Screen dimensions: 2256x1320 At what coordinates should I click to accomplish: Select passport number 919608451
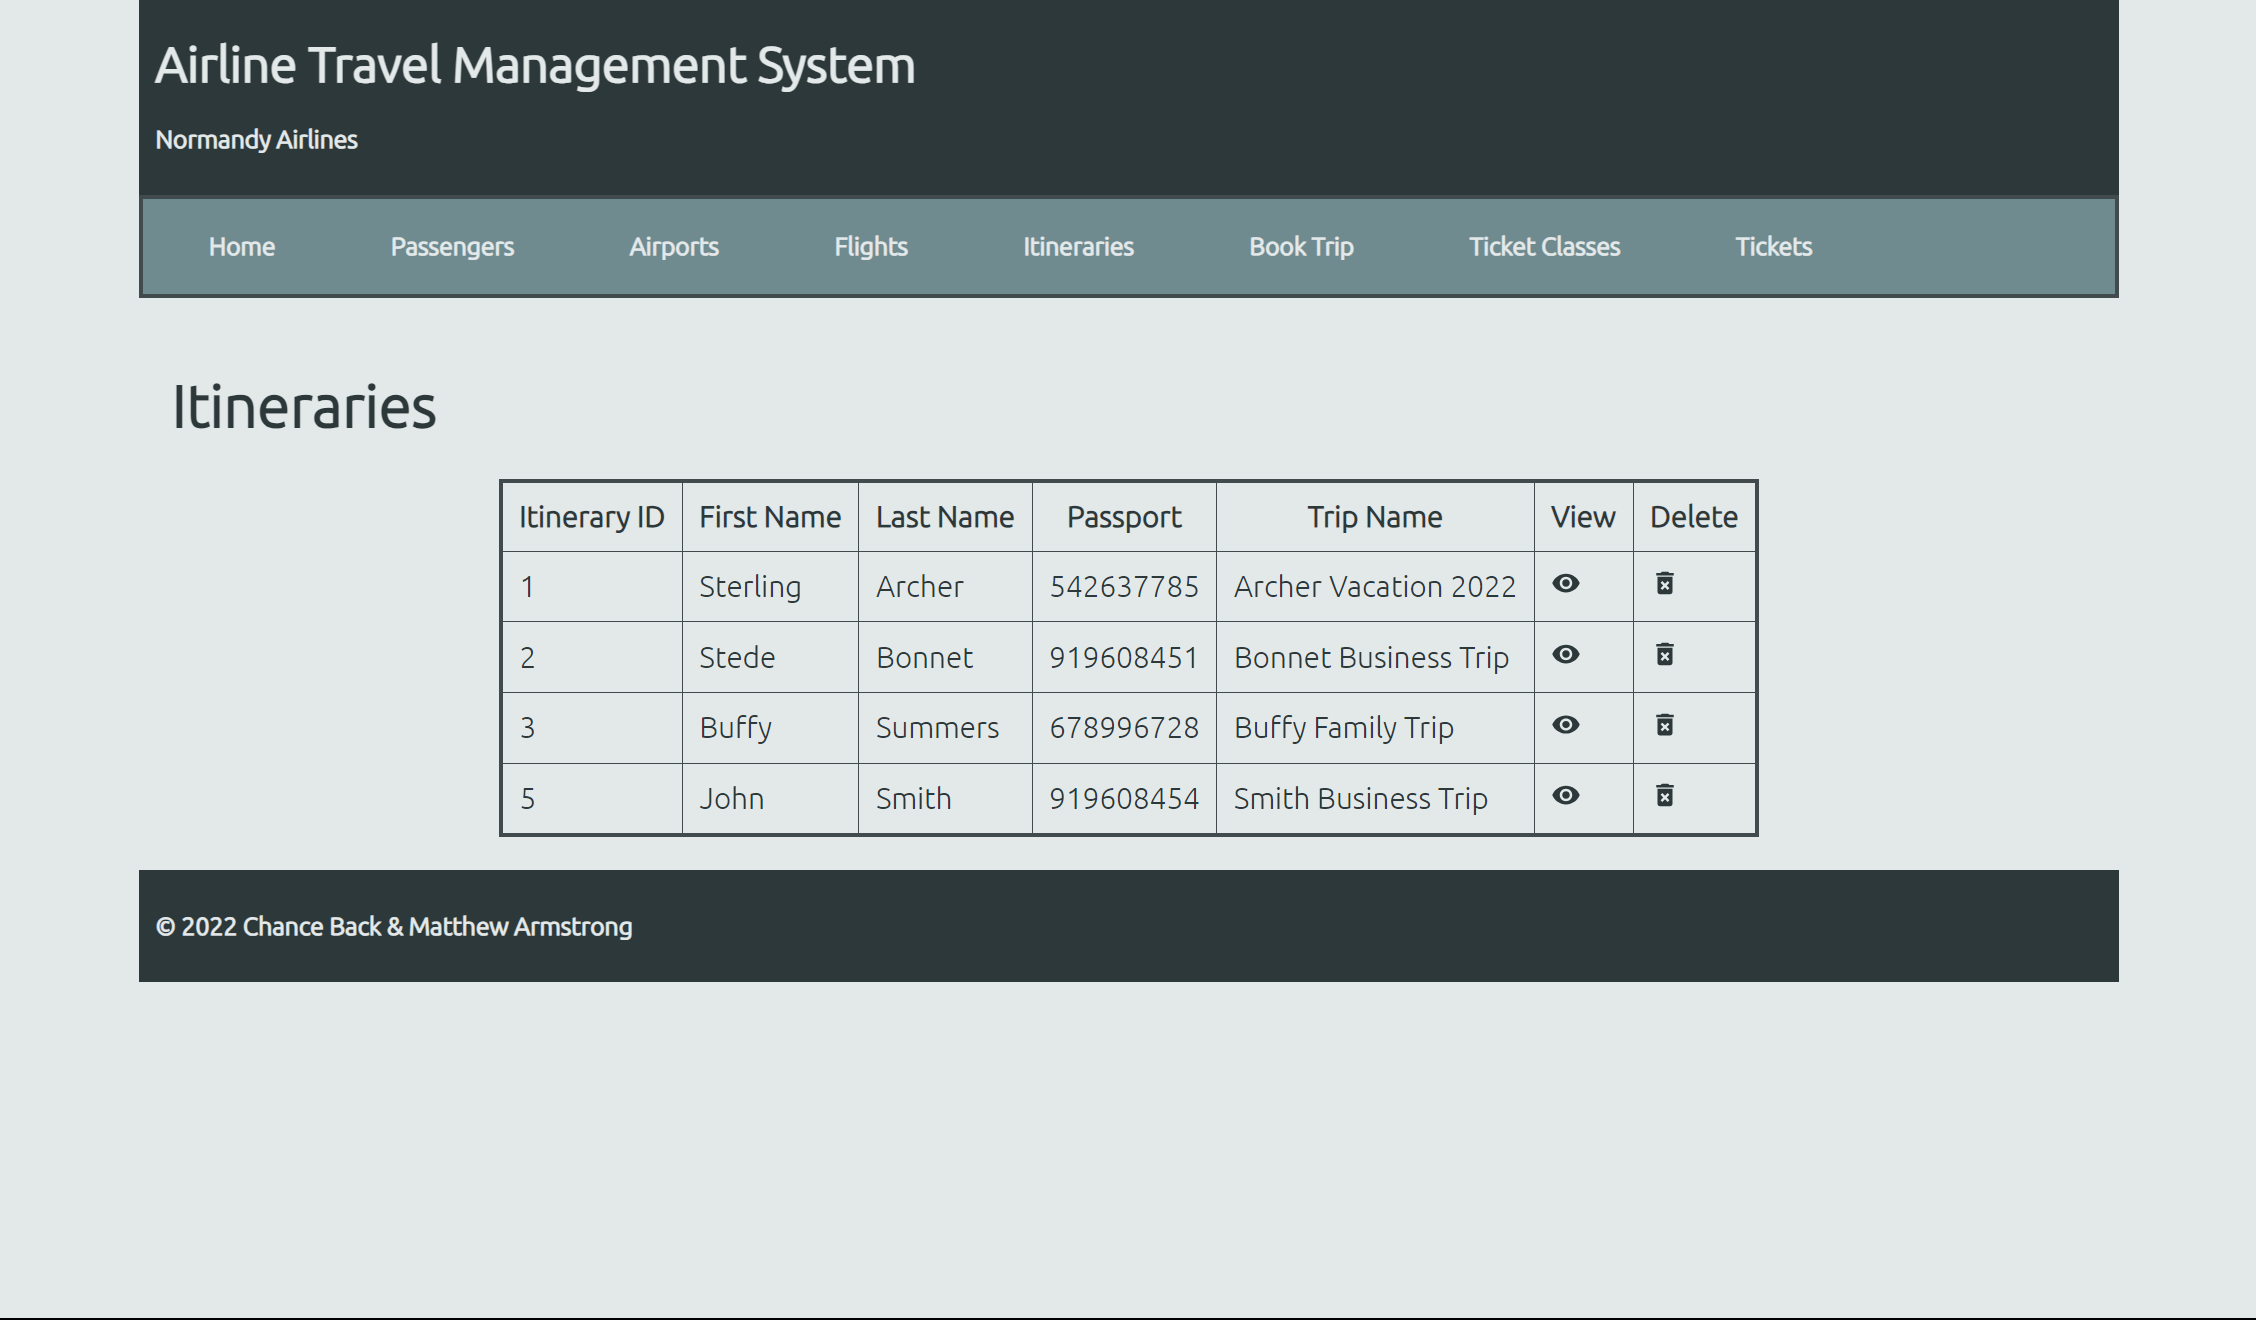(1124, 658)
